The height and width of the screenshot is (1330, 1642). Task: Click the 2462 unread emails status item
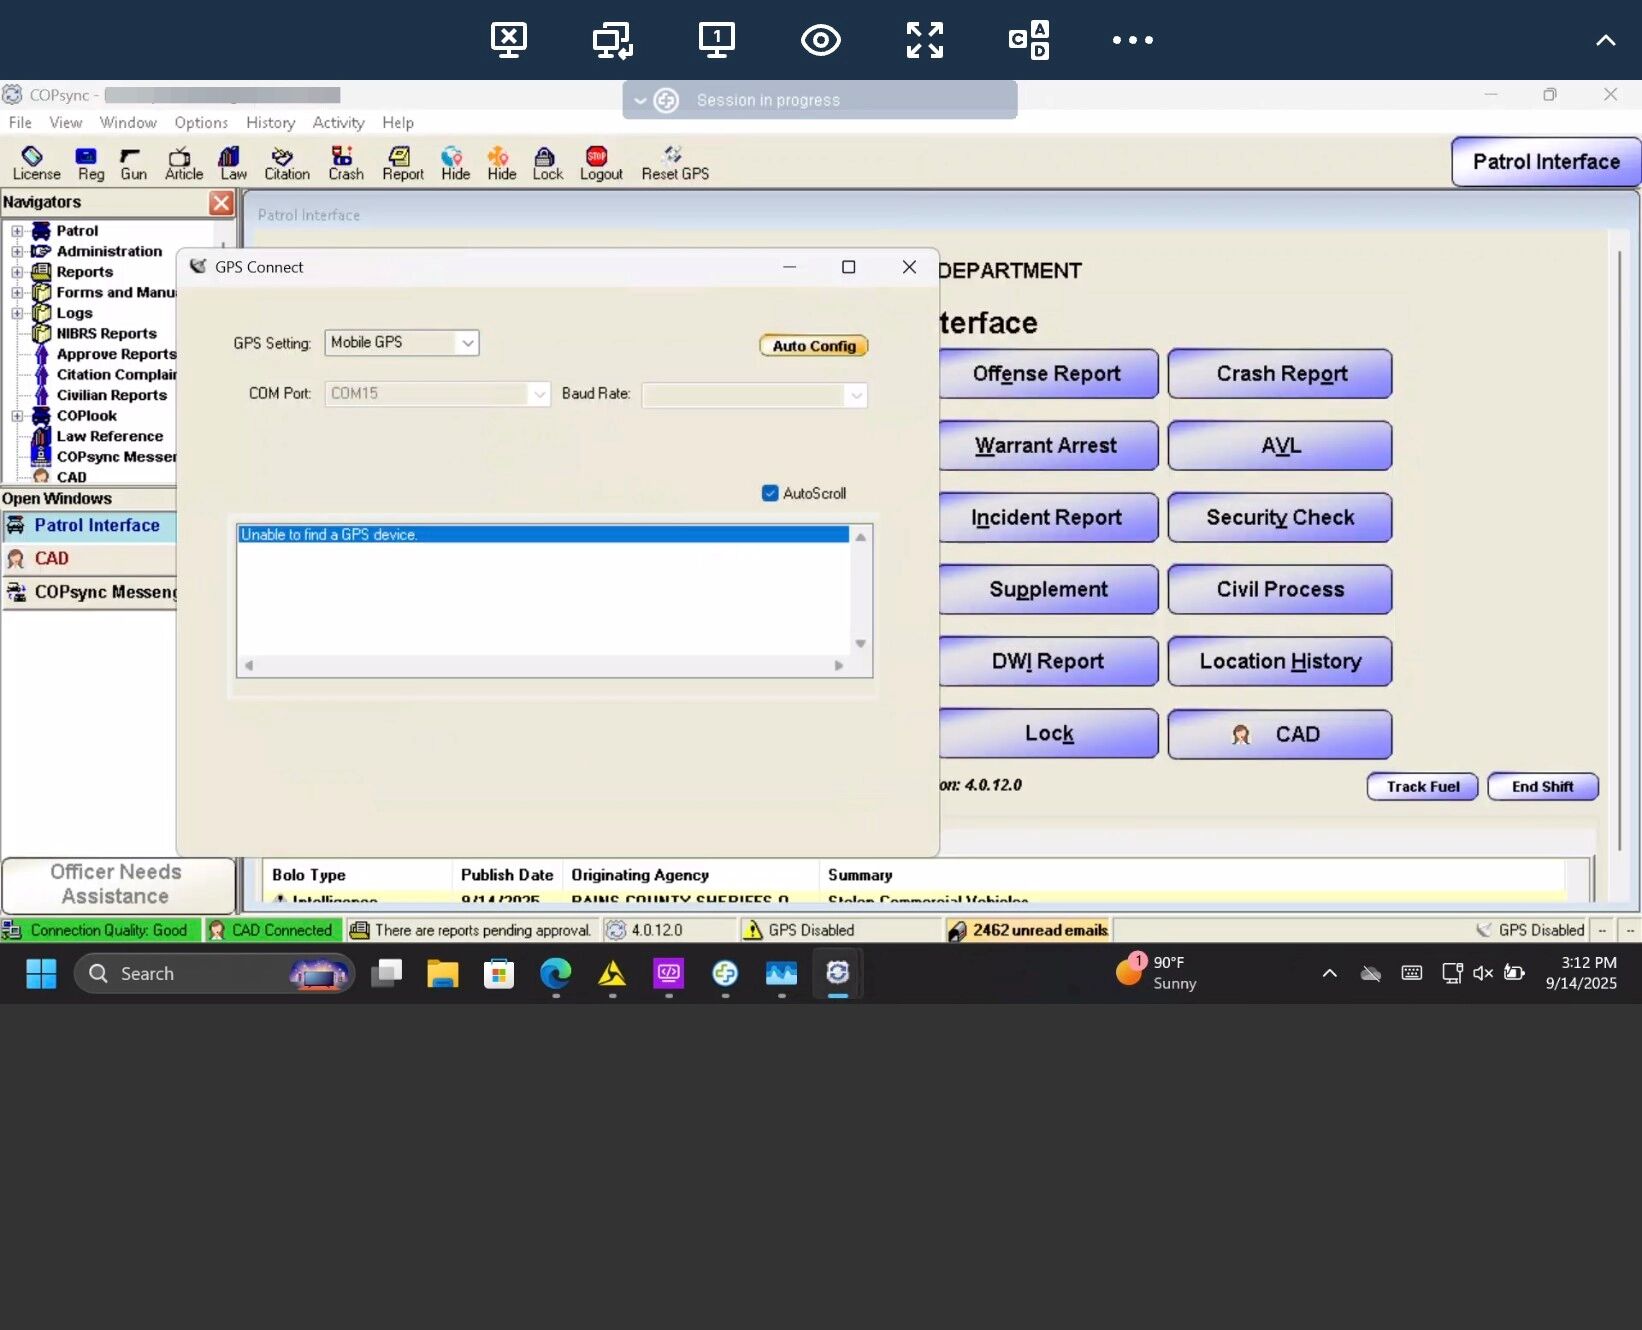[x=1029, y=931]
